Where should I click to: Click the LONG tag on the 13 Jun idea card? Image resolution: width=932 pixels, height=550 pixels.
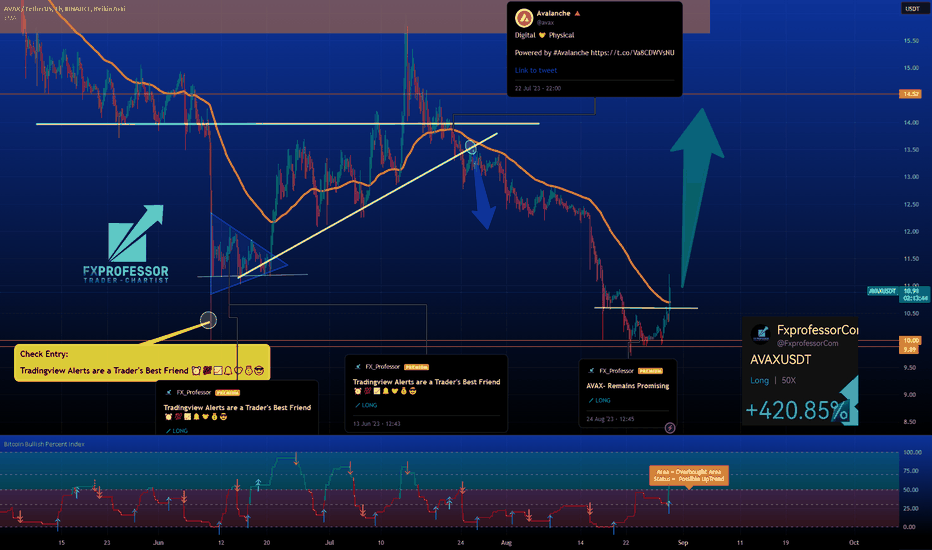point(366,406)
